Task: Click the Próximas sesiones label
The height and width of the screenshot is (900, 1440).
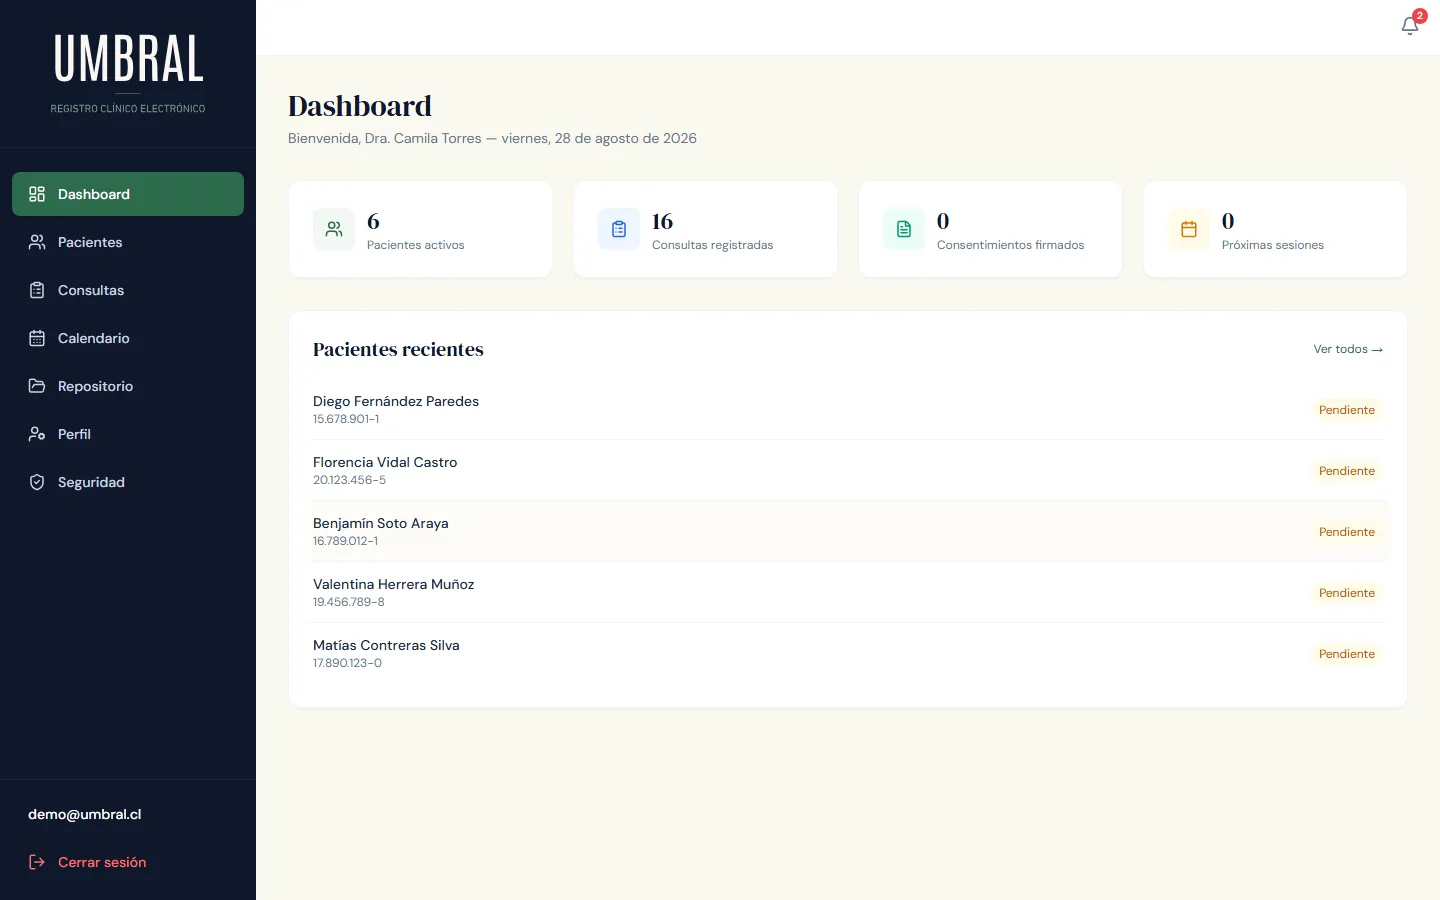Action: point(1272,245)
